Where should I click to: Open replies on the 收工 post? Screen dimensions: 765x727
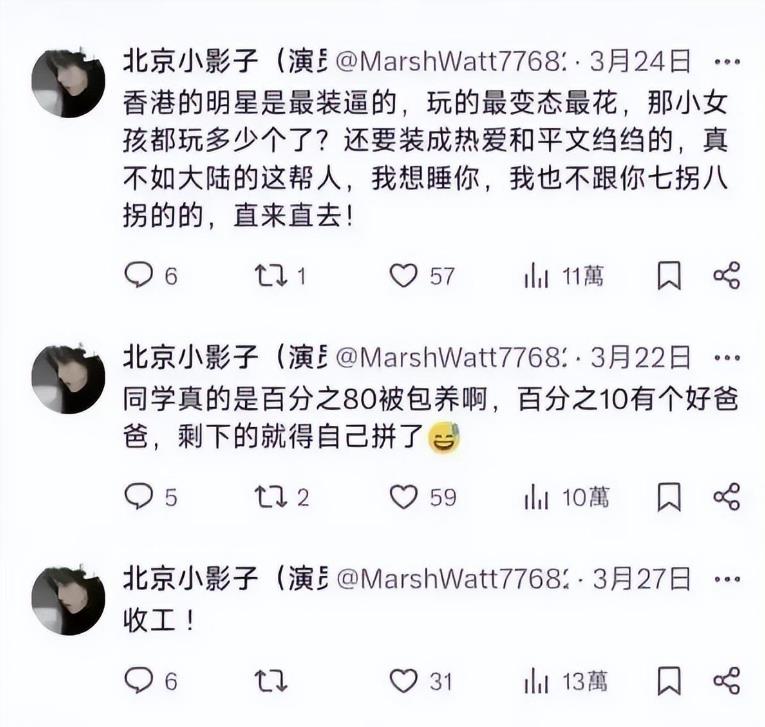(151, 680)
